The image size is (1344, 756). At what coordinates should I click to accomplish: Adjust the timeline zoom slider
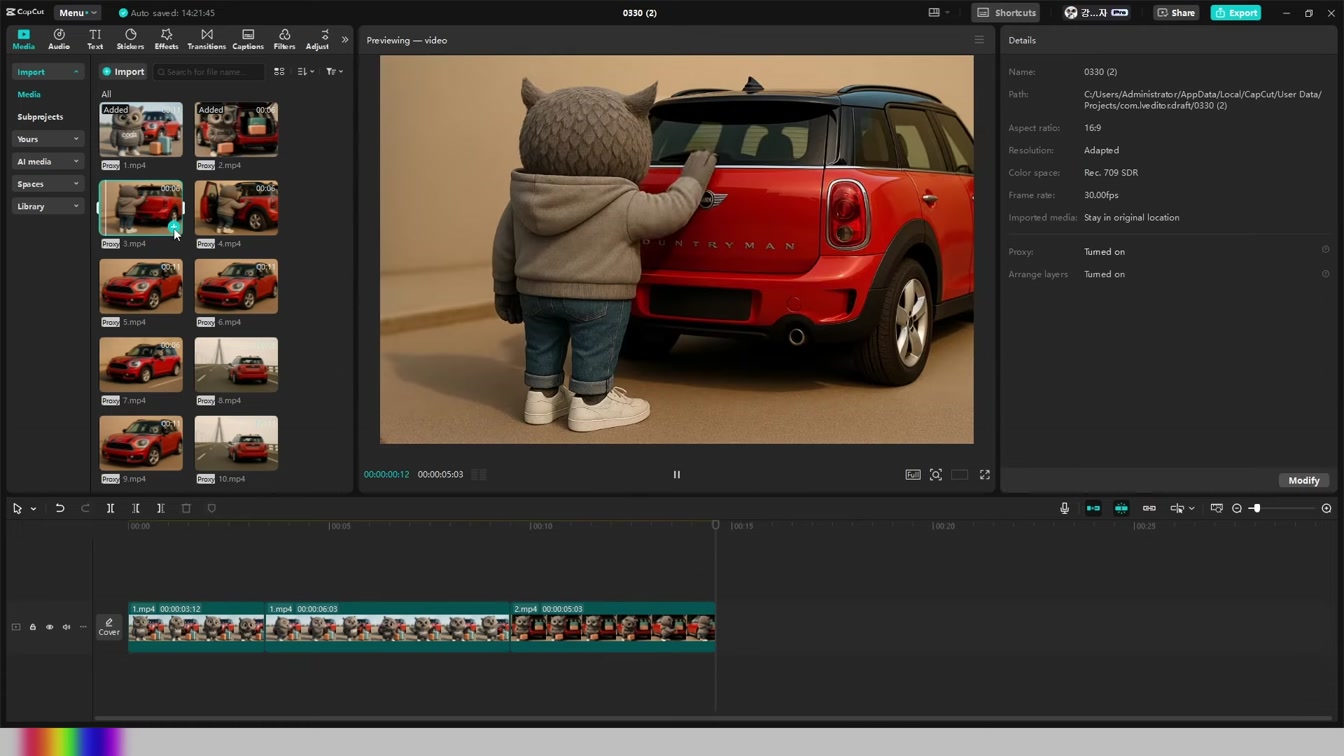pos(1256,508)
